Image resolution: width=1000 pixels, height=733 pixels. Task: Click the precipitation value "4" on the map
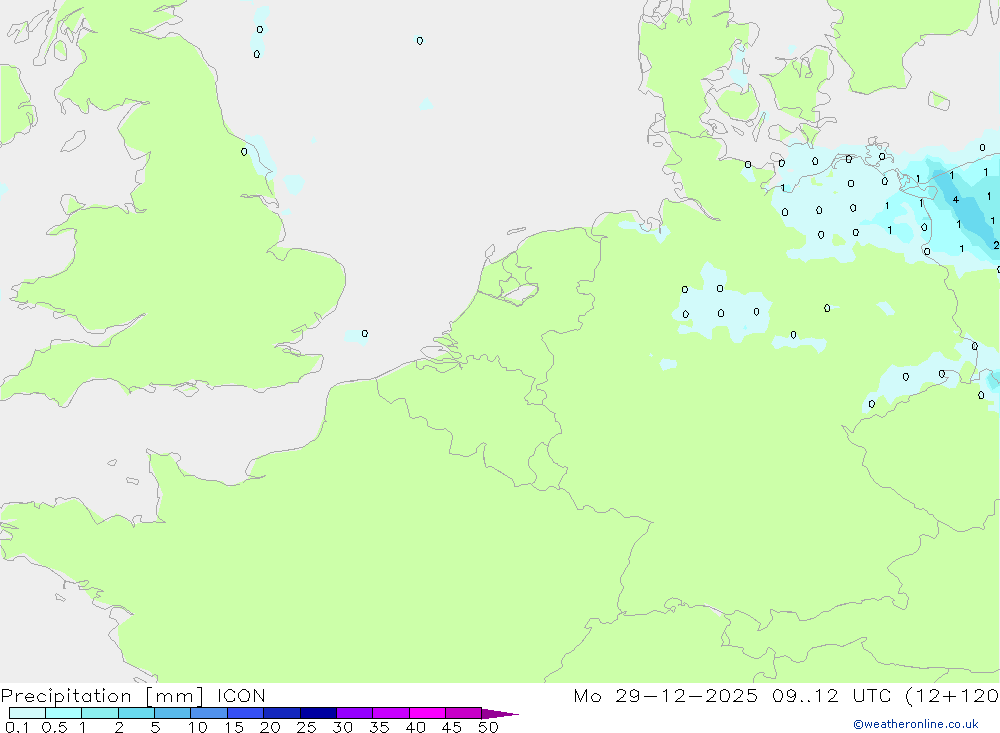[956, 200]
